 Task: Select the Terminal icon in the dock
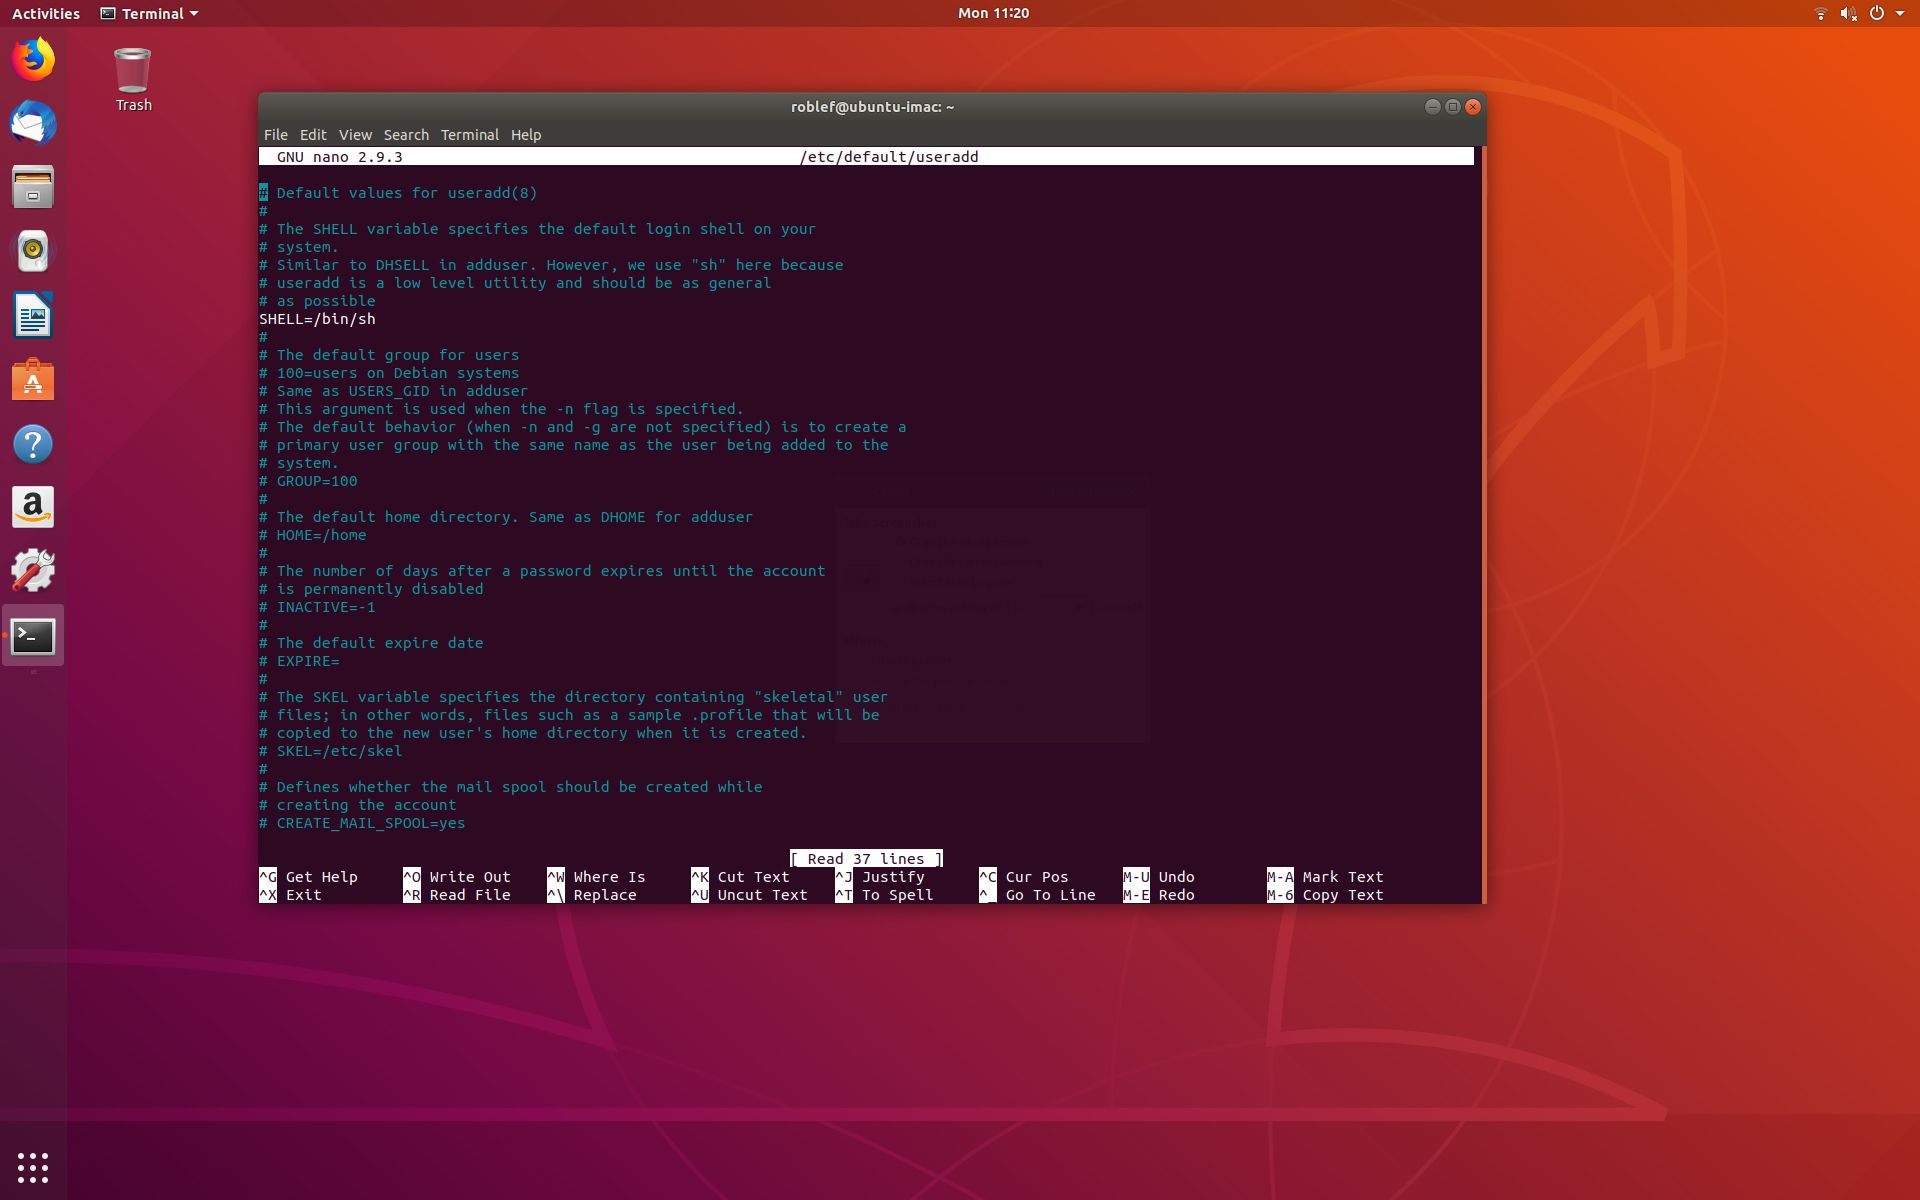pyautogui.click(x=33, y=636)
